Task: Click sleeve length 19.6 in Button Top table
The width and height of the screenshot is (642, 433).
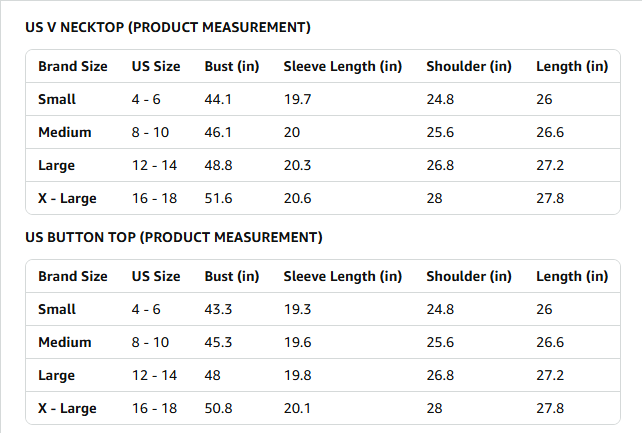Action: tap(297, 343)
